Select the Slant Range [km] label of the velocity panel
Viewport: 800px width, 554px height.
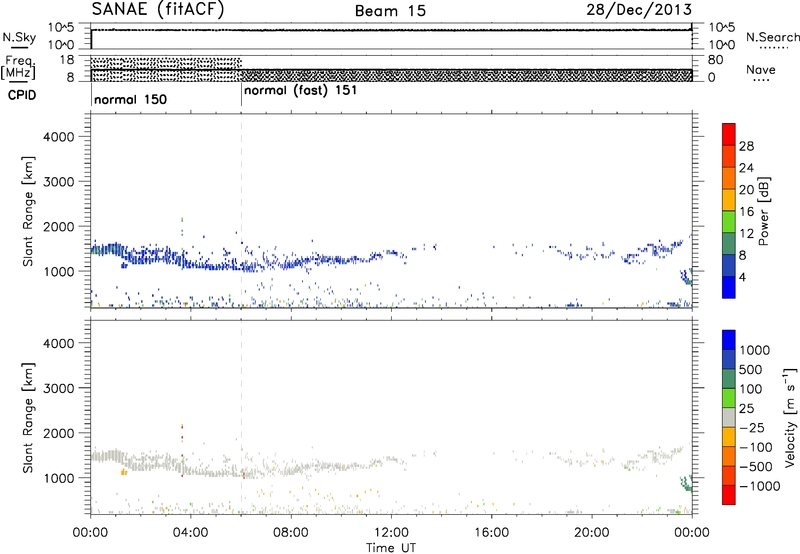28,417
